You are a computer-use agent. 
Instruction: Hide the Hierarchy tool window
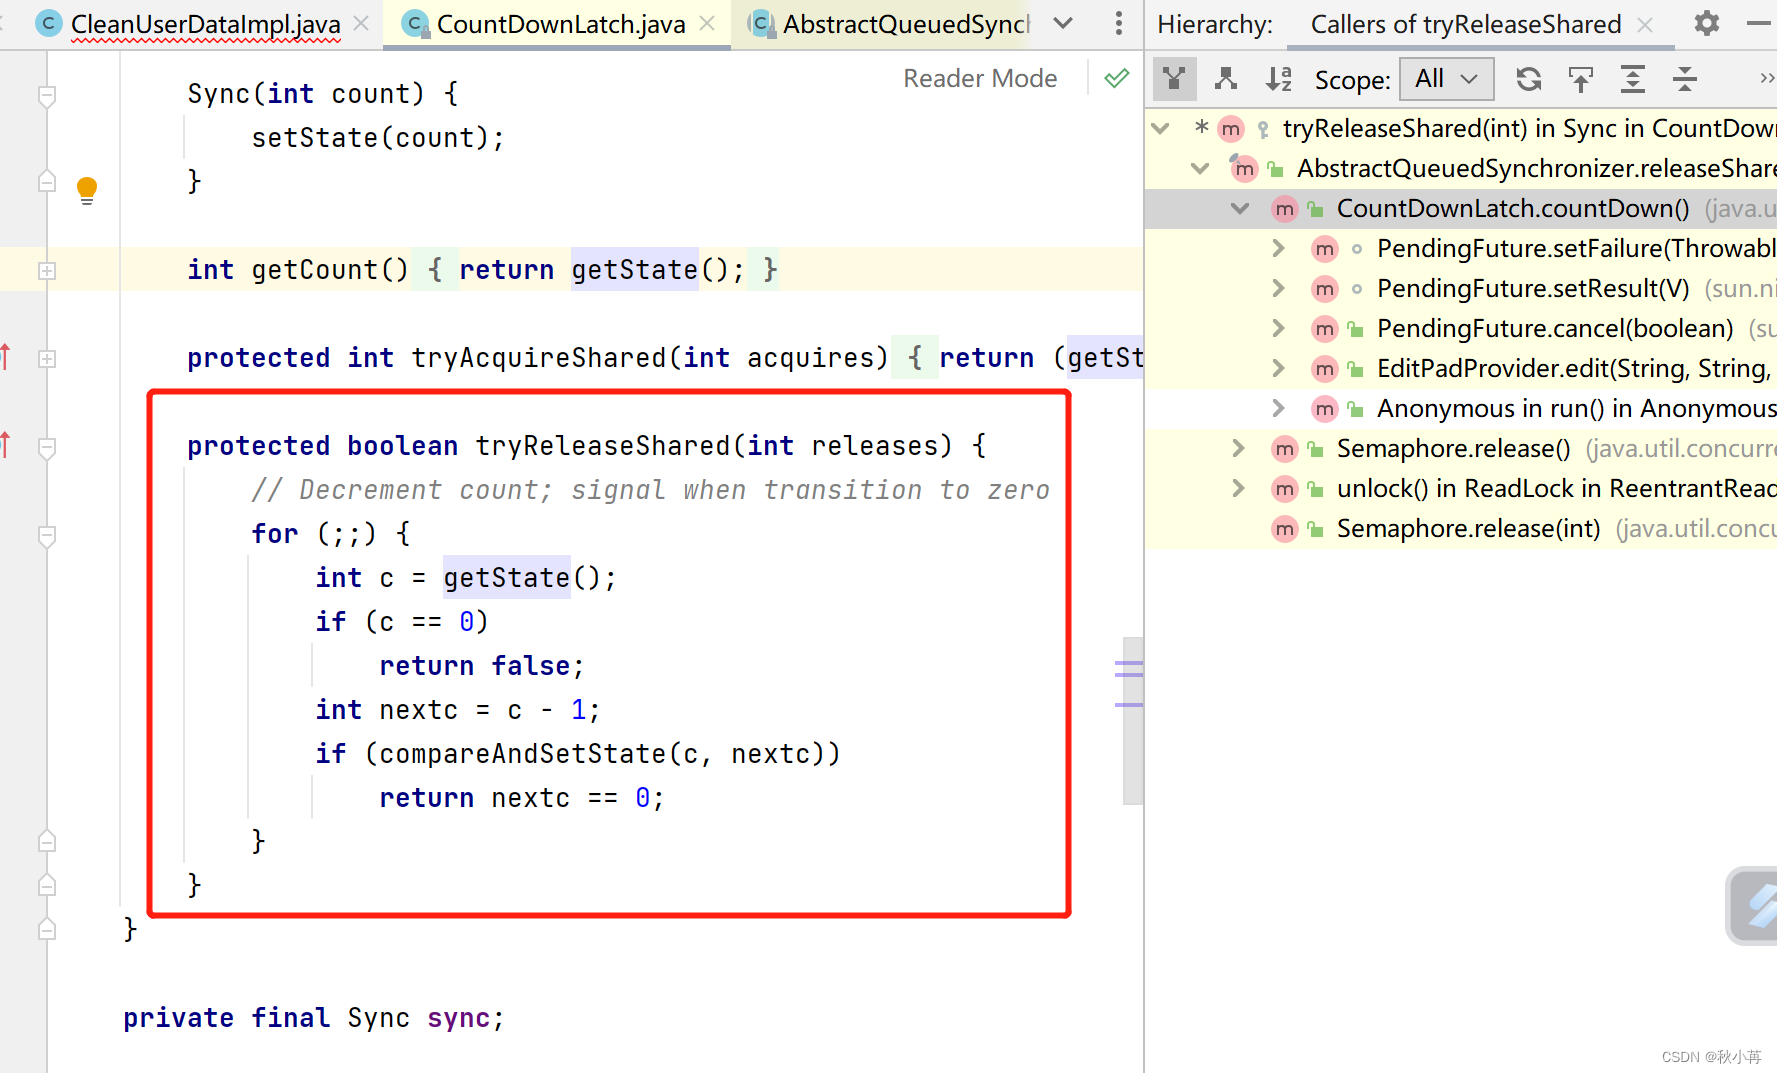point(1758,23)
